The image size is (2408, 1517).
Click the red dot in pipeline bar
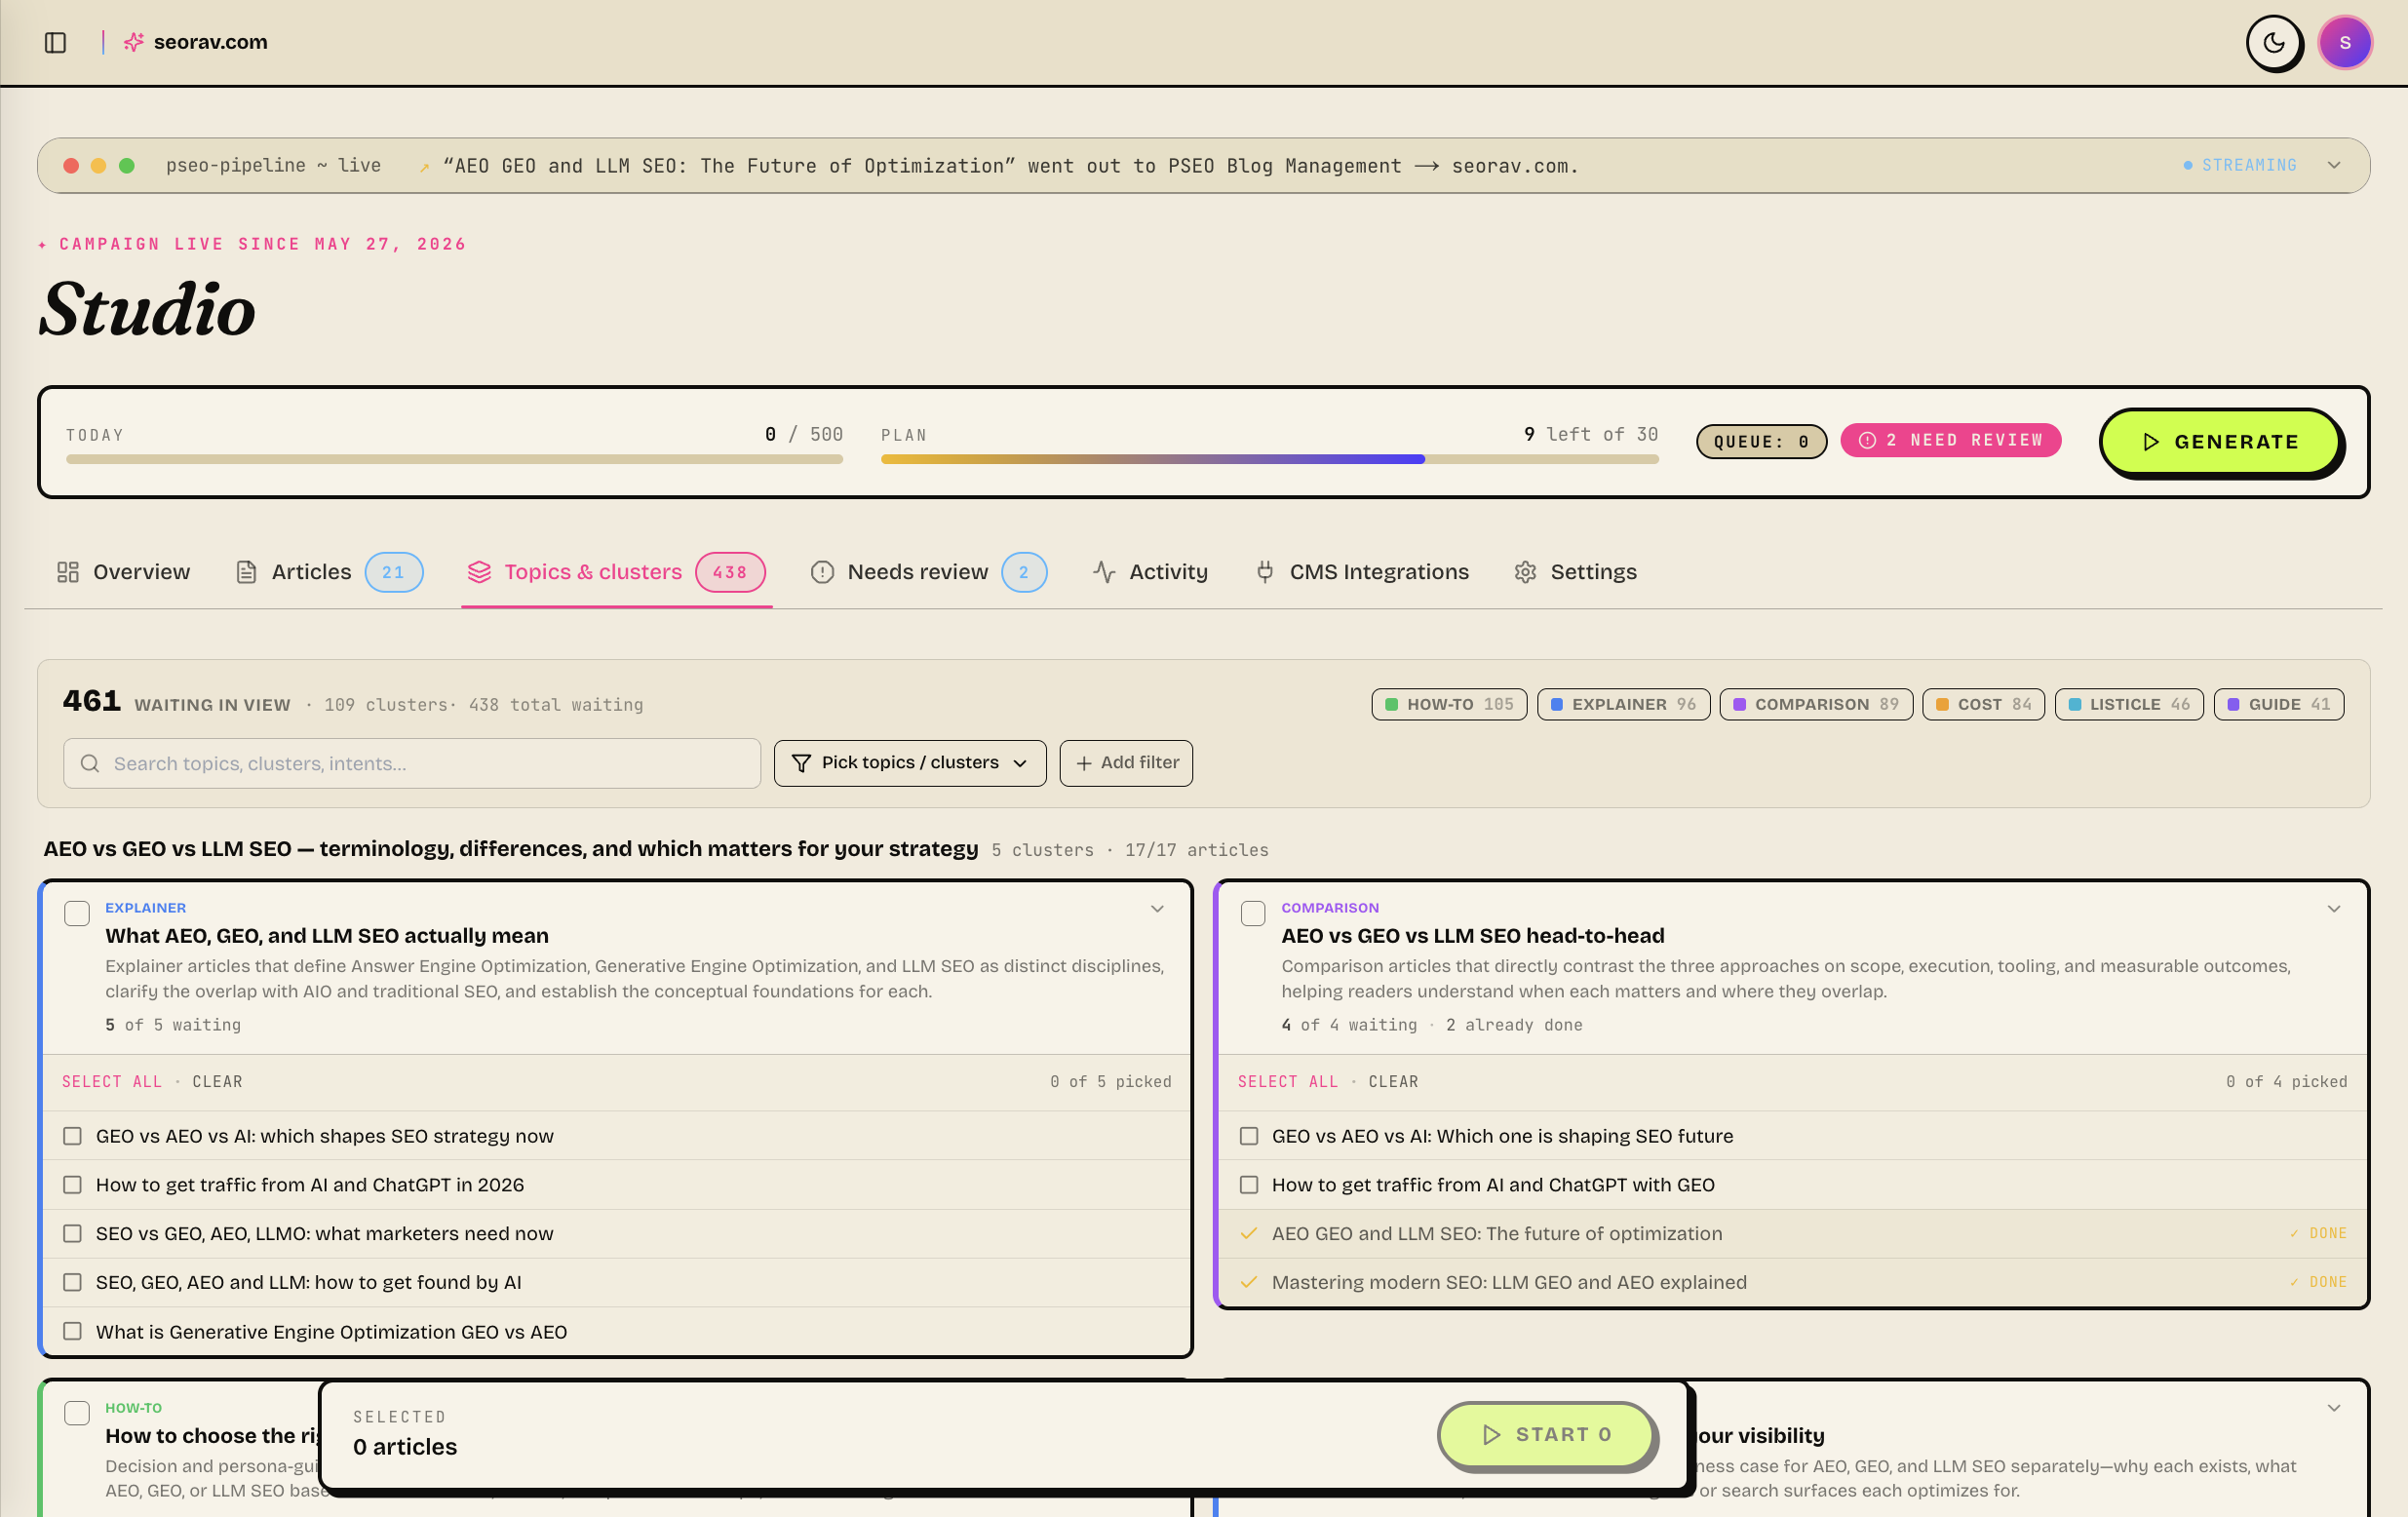click(71, 166)
